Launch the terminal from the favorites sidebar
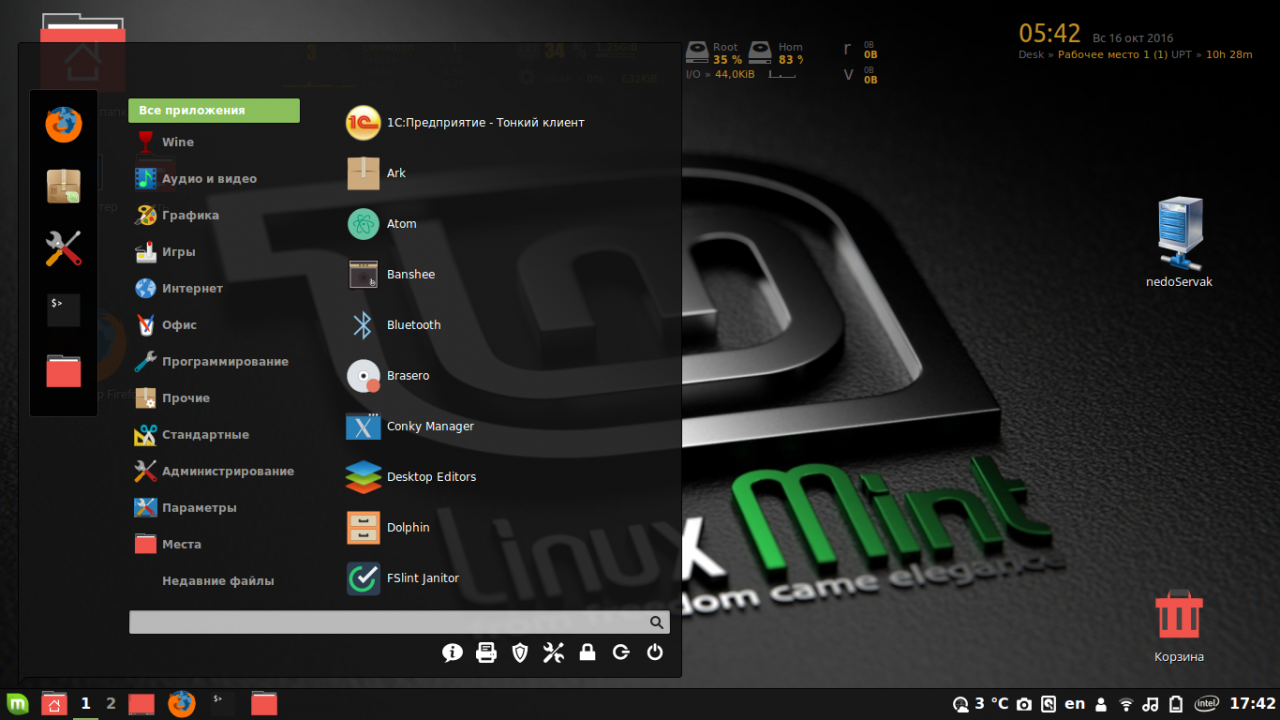The width and height of the screenshot is (1280, 720). [63, 309]
